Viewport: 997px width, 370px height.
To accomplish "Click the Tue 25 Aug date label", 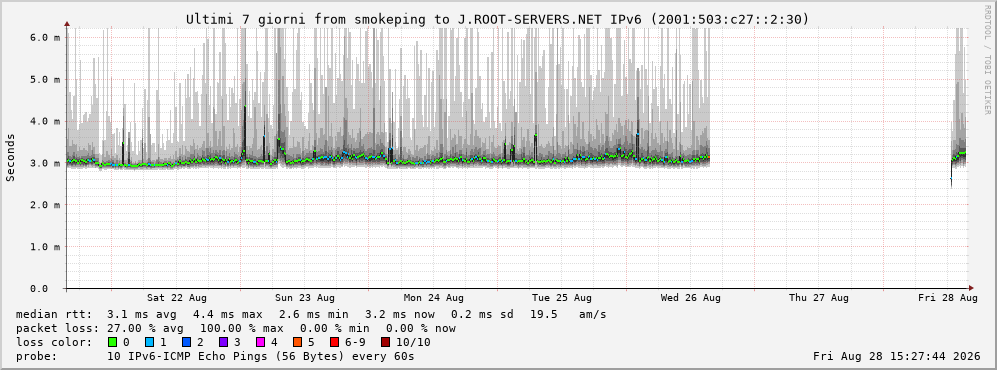I will pyautogui.click(x=562, y=298).
